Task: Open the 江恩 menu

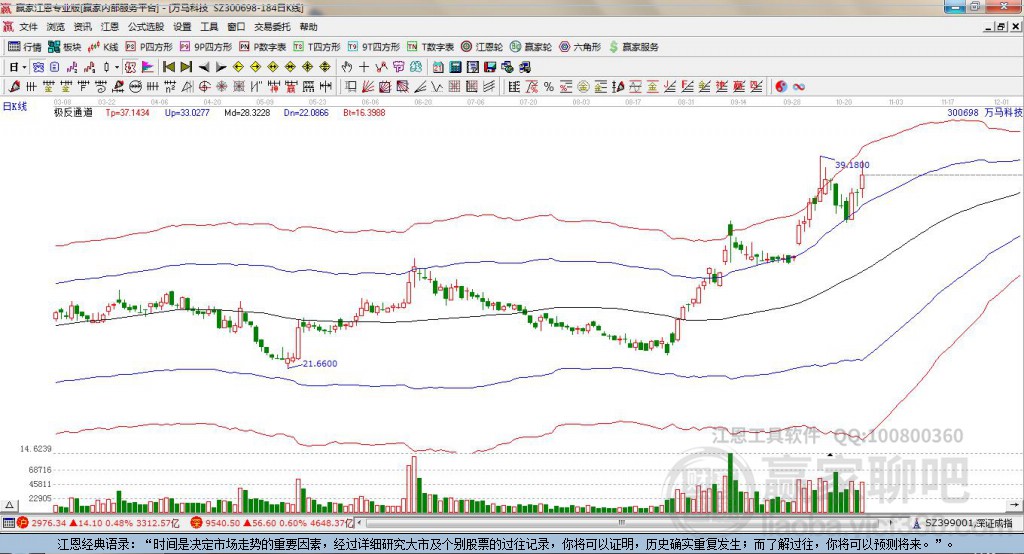Action: click(x=110, y=27)
